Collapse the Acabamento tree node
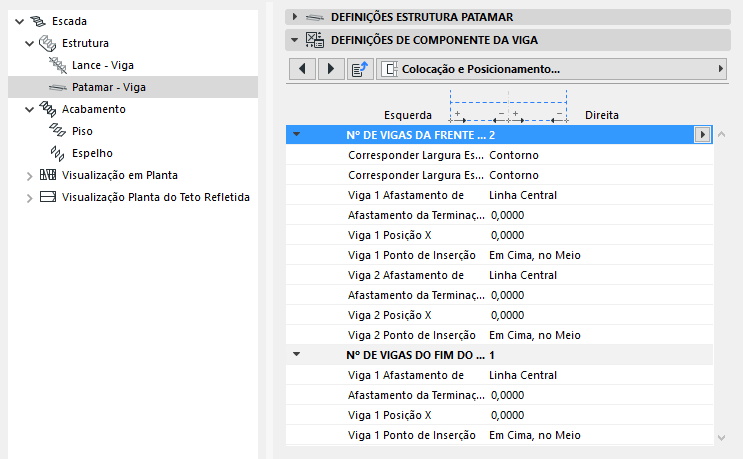 click(x=29, y=109)
